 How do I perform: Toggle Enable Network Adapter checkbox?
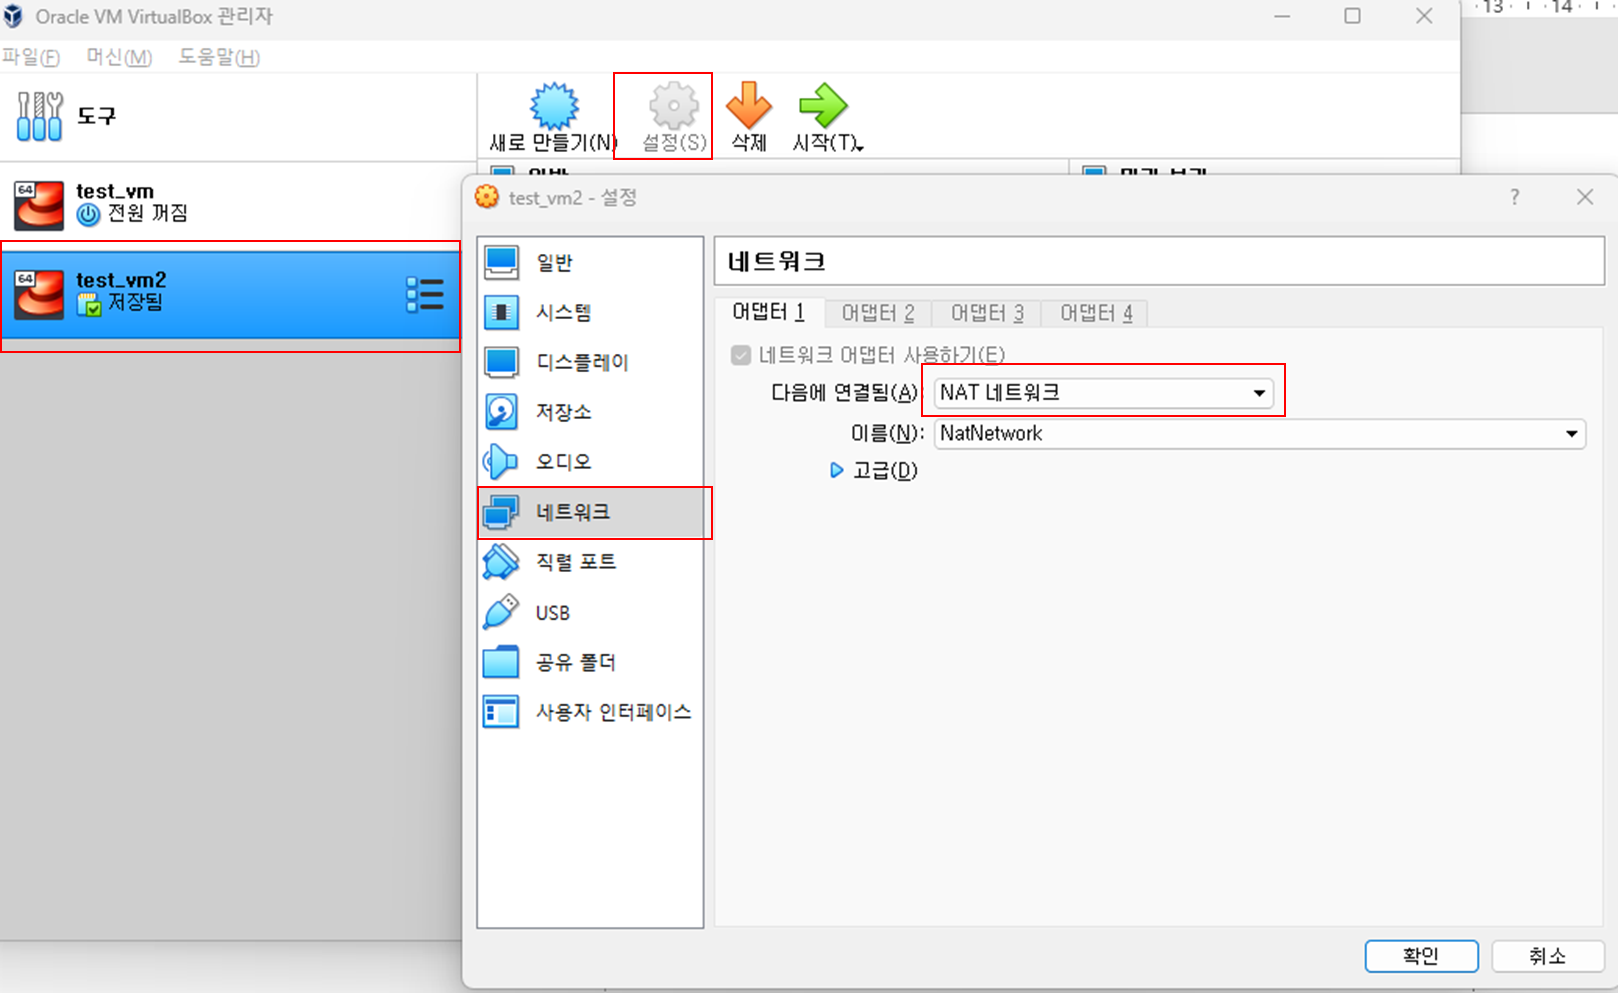click(741, 355)
